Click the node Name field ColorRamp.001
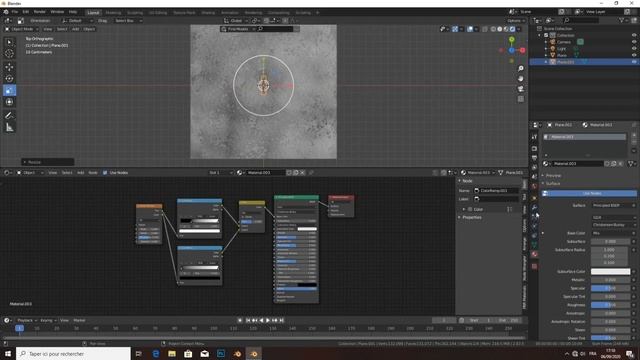 pyautogui.click(x=496, y=191)
